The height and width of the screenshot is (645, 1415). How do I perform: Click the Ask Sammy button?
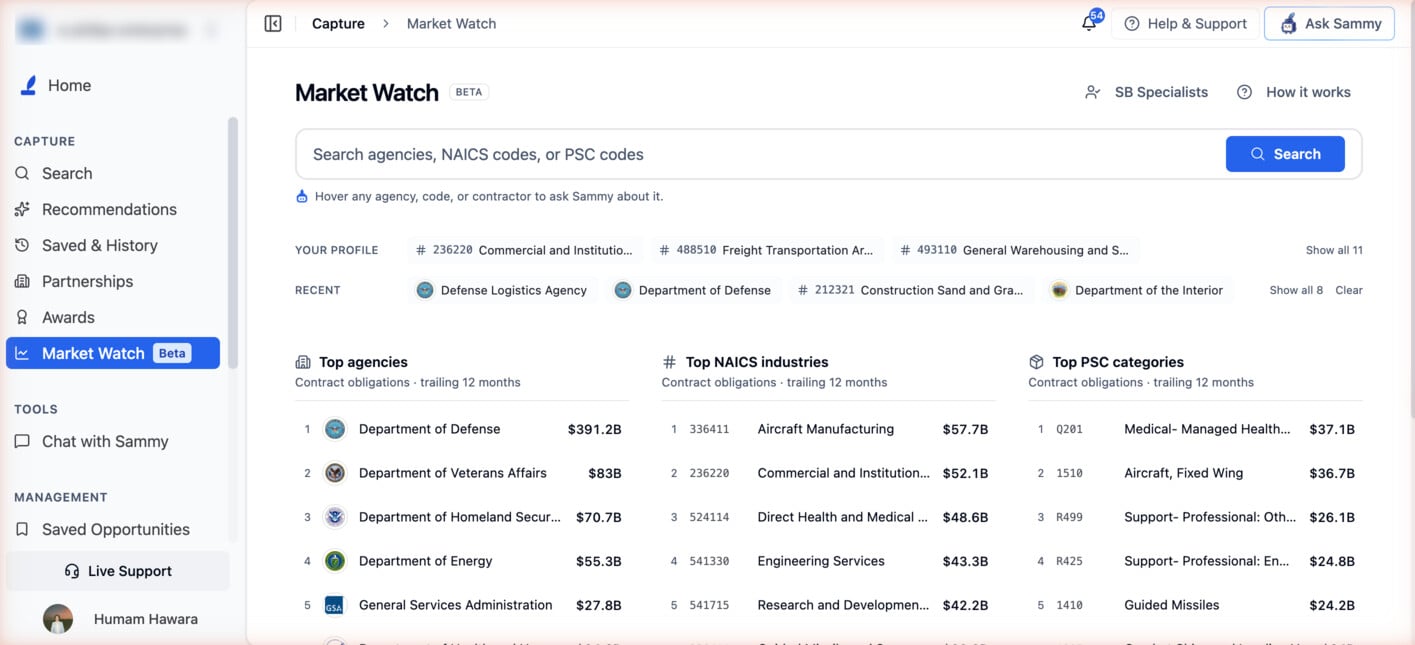point(1329,23)
